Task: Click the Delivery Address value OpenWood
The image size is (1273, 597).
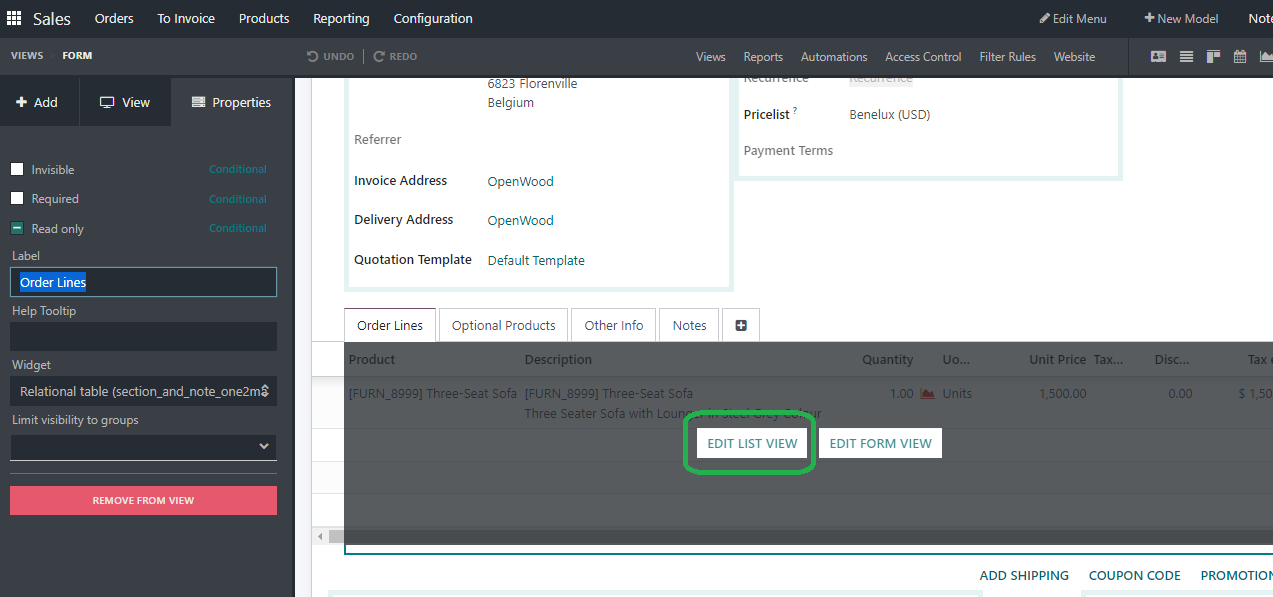Action: coord(520,220)
